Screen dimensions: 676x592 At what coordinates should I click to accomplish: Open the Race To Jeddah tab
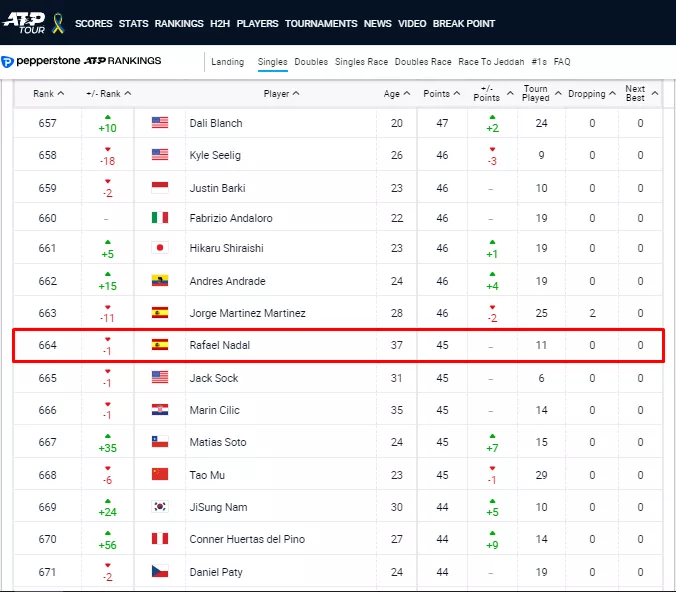click(491, 62)
